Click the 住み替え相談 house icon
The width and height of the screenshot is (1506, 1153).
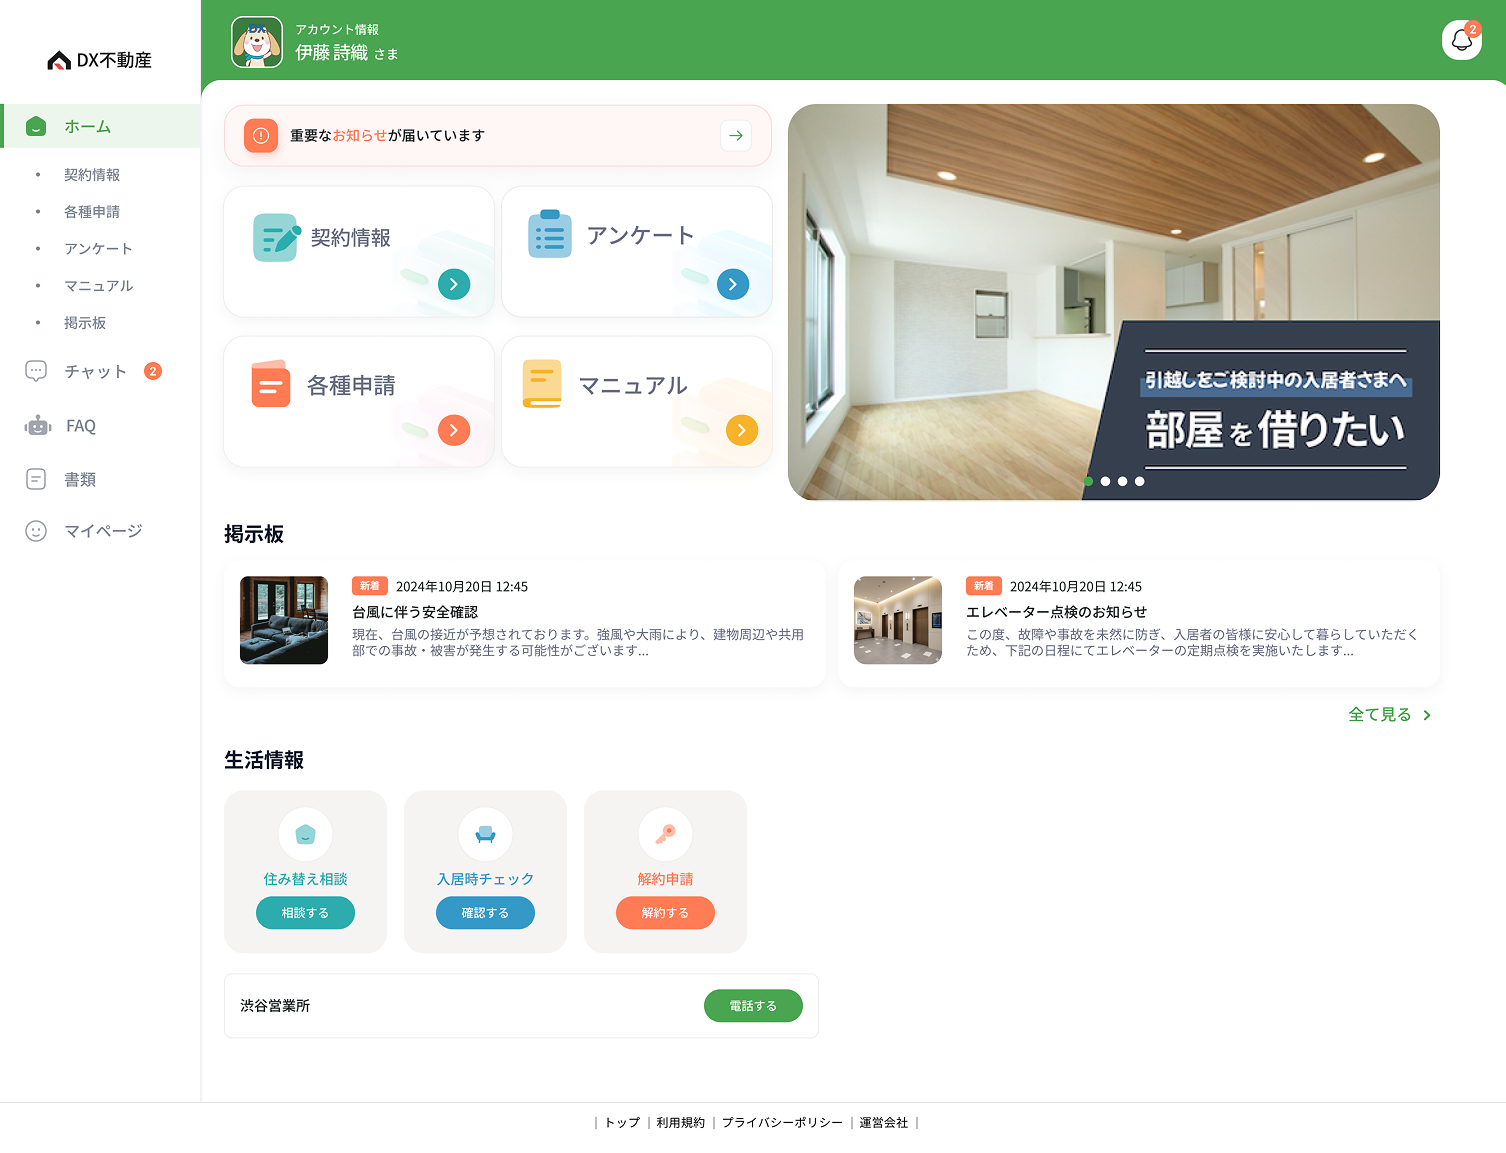point(305,834)
